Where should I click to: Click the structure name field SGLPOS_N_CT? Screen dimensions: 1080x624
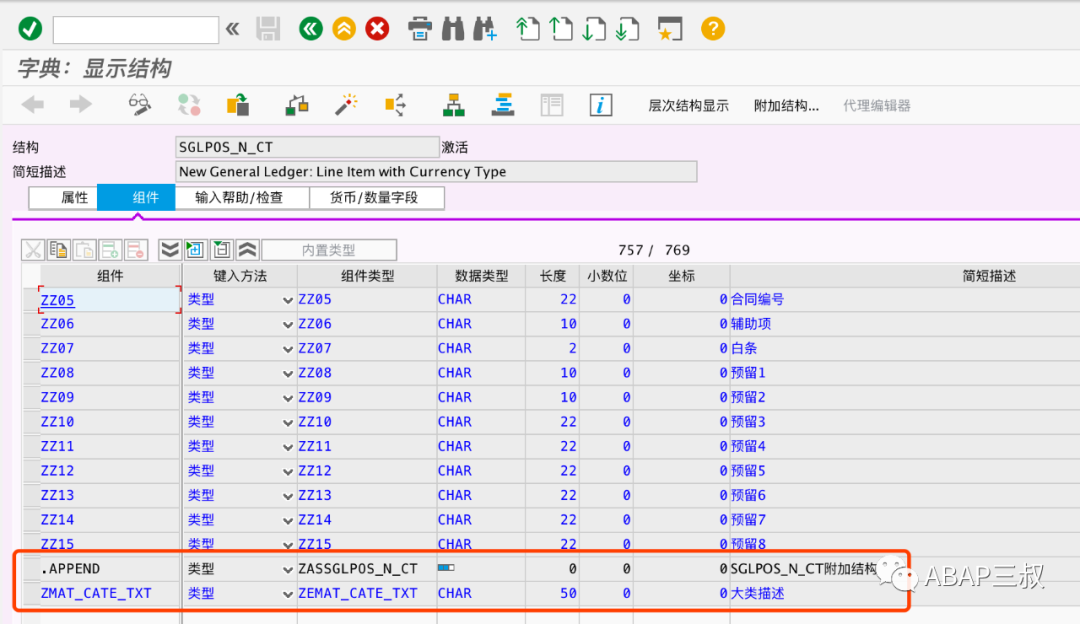click(x=307, y=147)
